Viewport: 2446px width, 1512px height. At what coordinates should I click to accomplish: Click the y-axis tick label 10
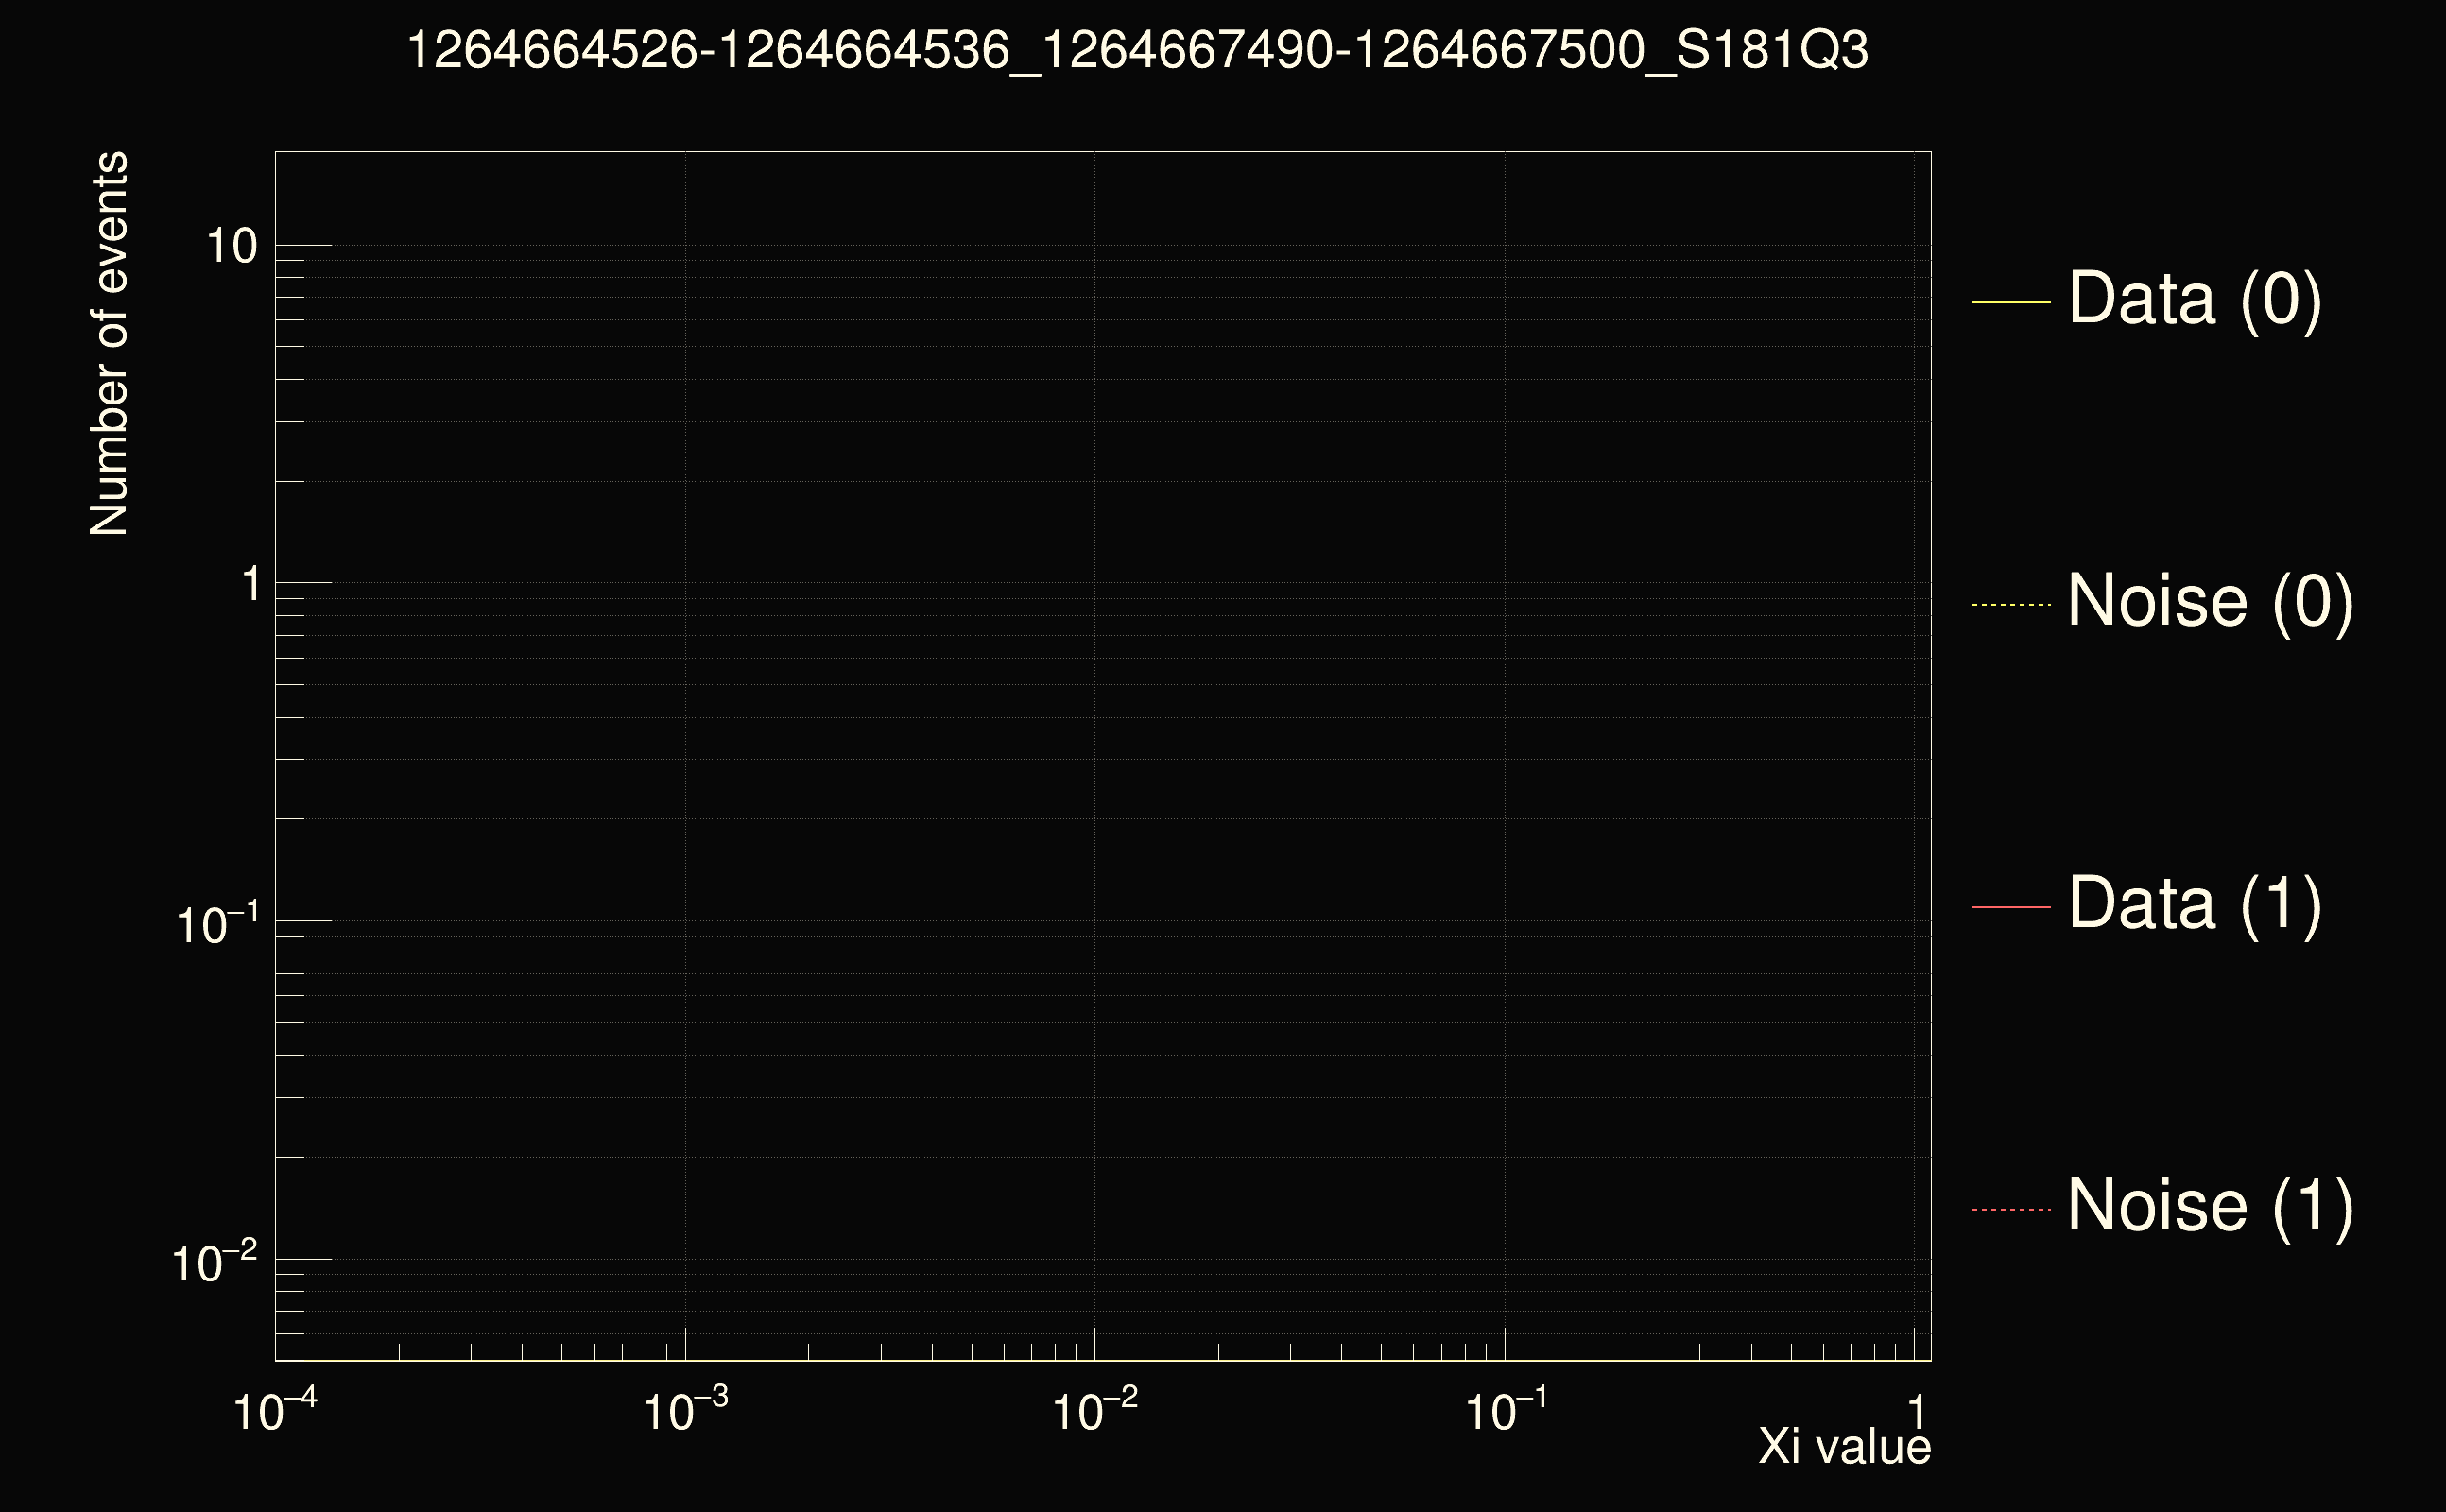231,247
